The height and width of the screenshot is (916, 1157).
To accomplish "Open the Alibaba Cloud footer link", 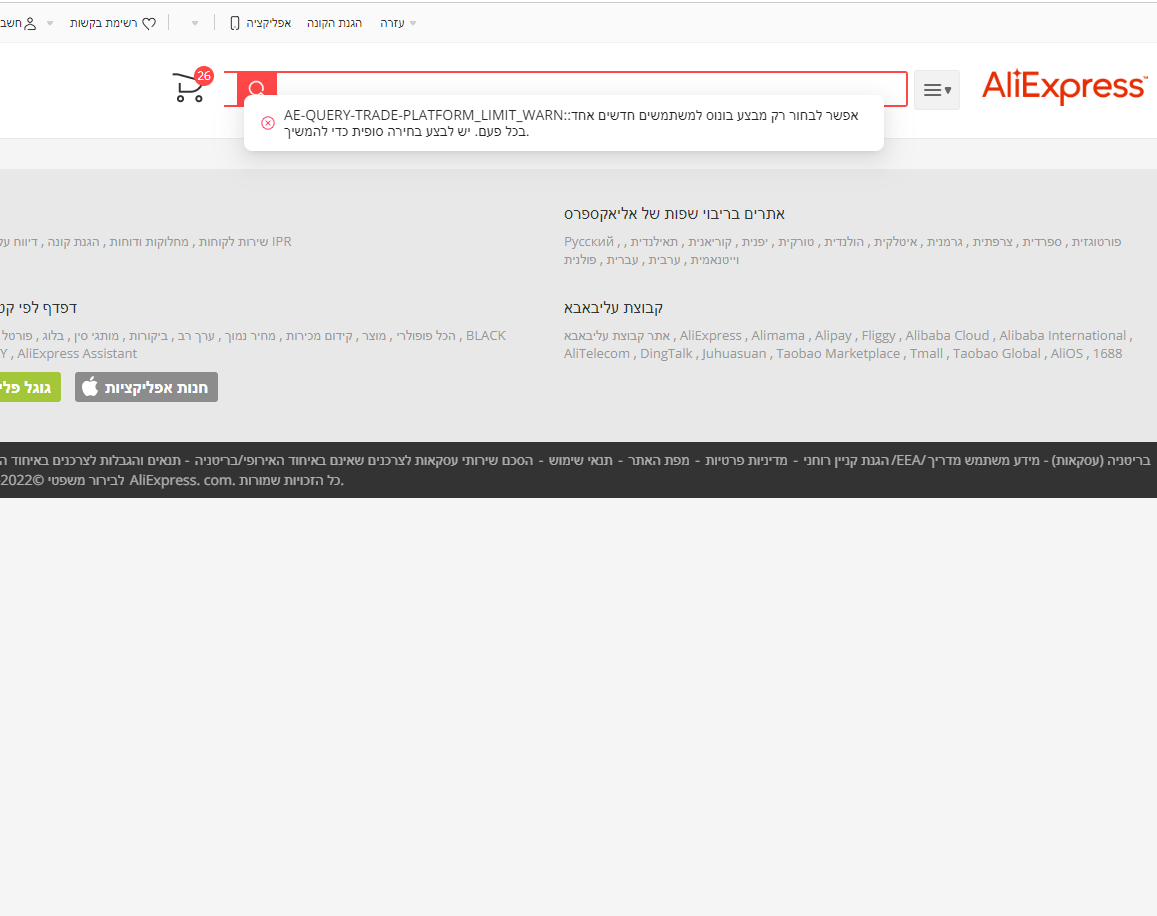I will click(947, 335).
